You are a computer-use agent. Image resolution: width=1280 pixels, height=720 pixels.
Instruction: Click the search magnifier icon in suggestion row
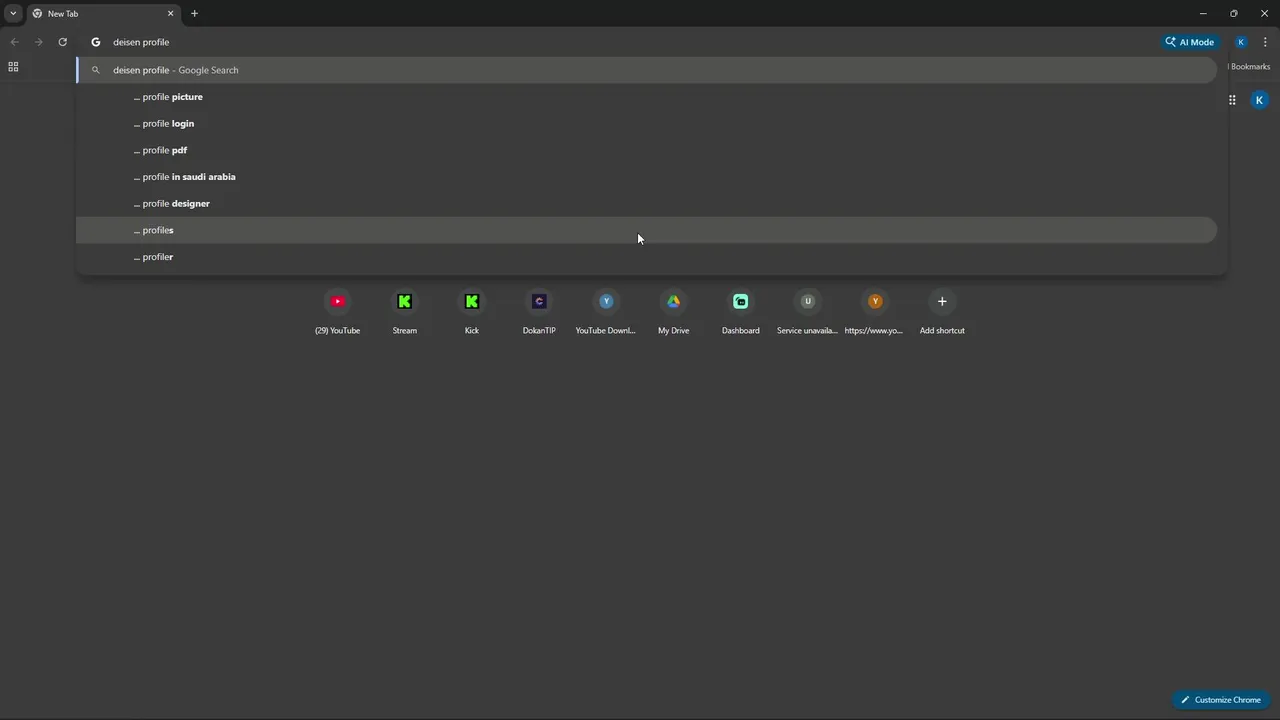(x=96, y=70)
